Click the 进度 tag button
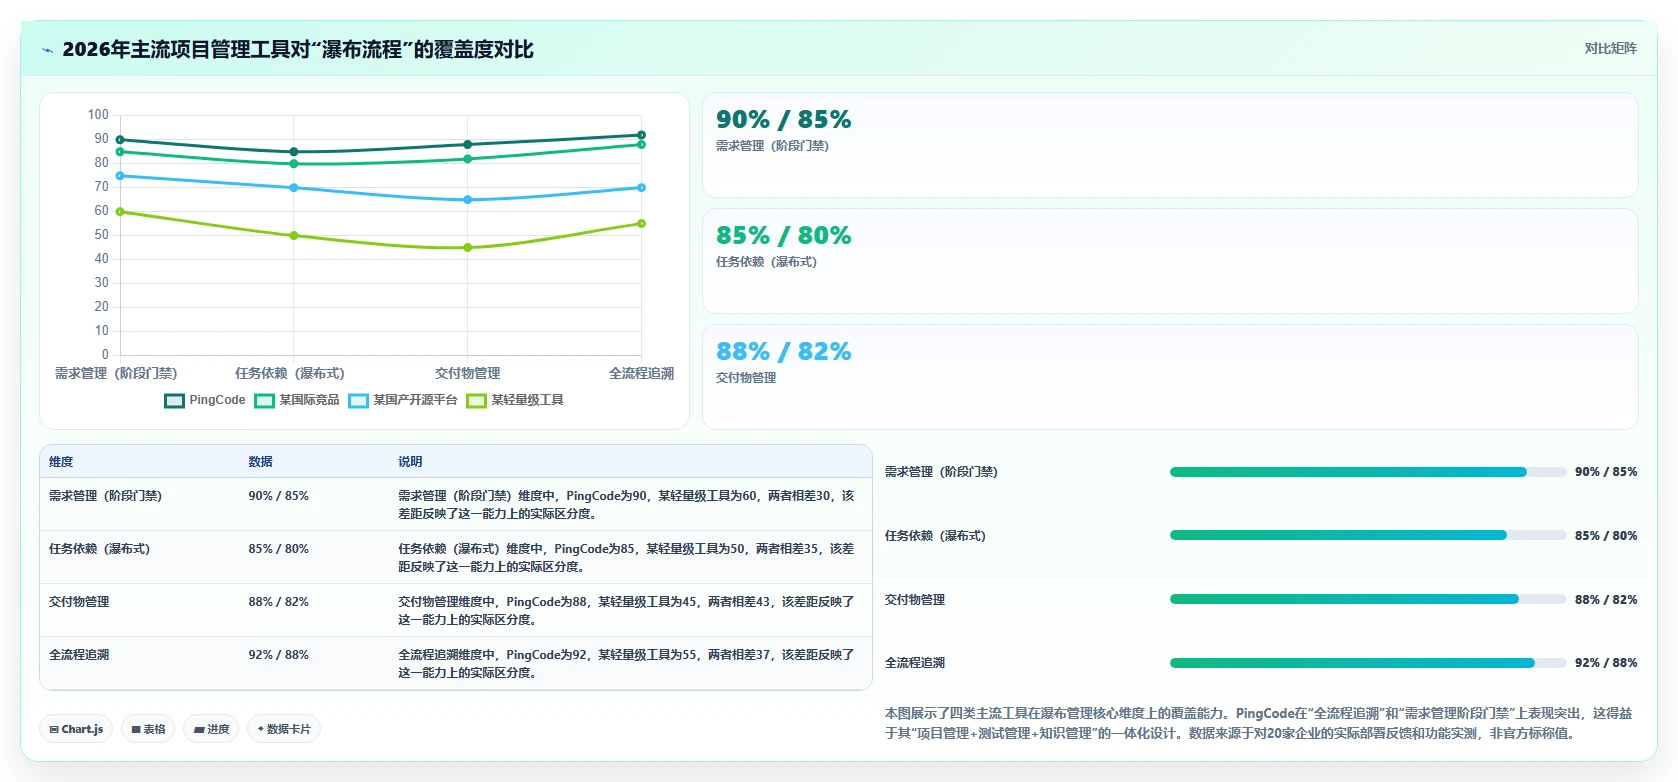Screen dimensions: 1678x782 point(211,729)
